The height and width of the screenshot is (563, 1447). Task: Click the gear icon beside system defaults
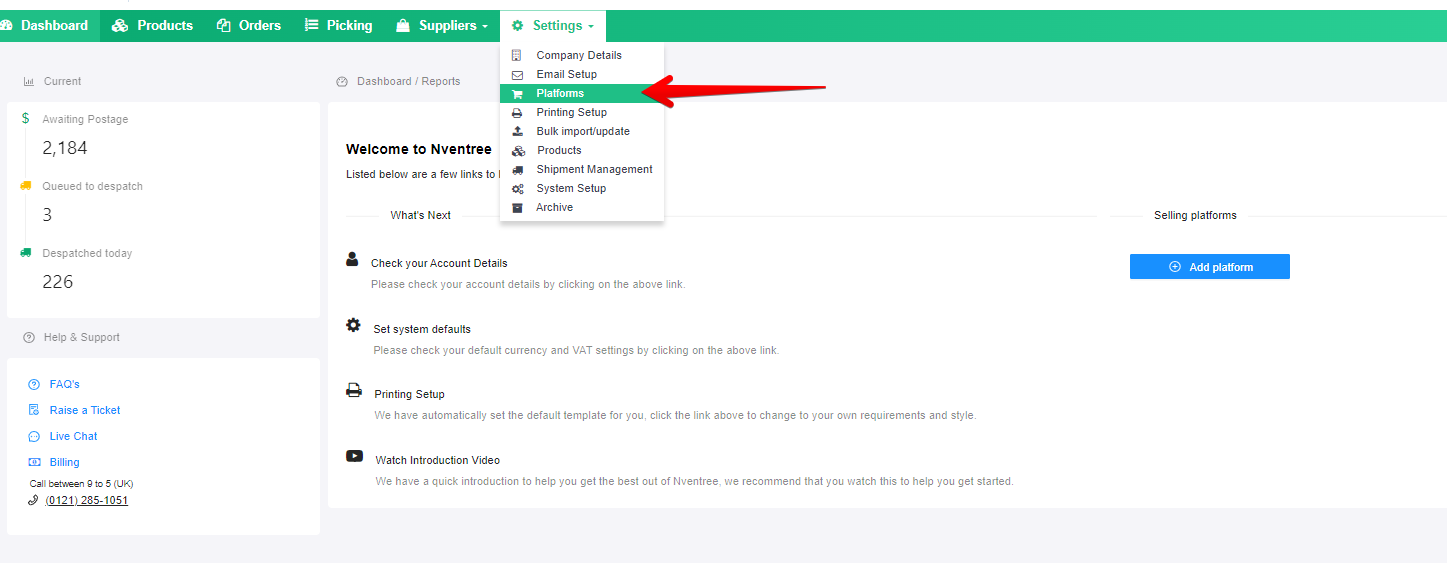pos(353,325)
